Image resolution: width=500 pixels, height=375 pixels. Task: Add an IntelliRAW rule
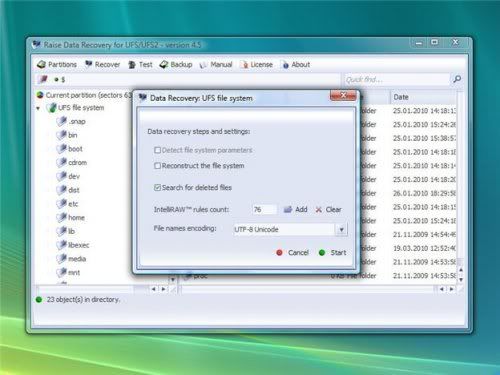(x=295, y=210)
